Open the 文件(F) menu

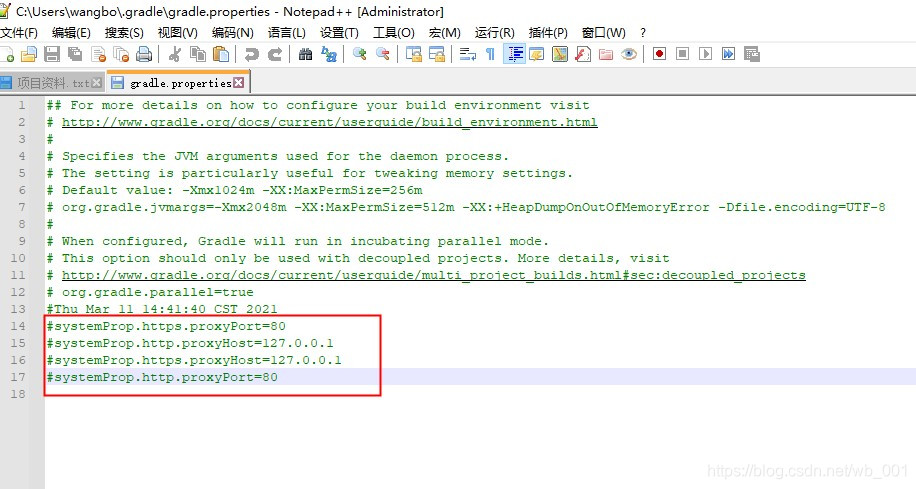19,33
